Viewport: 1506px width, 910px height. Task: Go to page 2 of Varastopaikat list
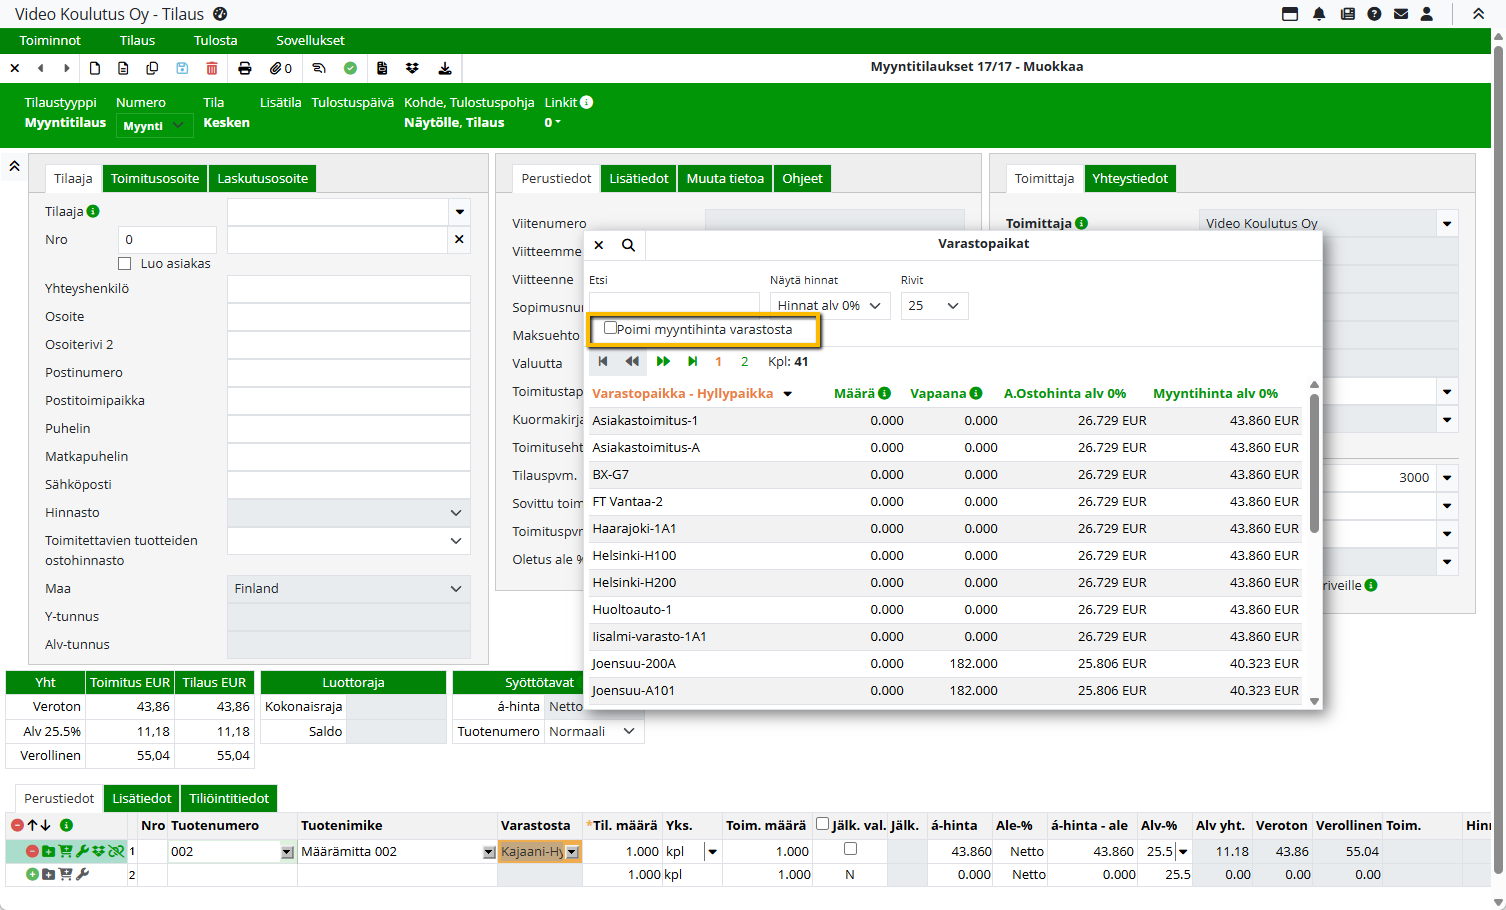click(744, 362)
